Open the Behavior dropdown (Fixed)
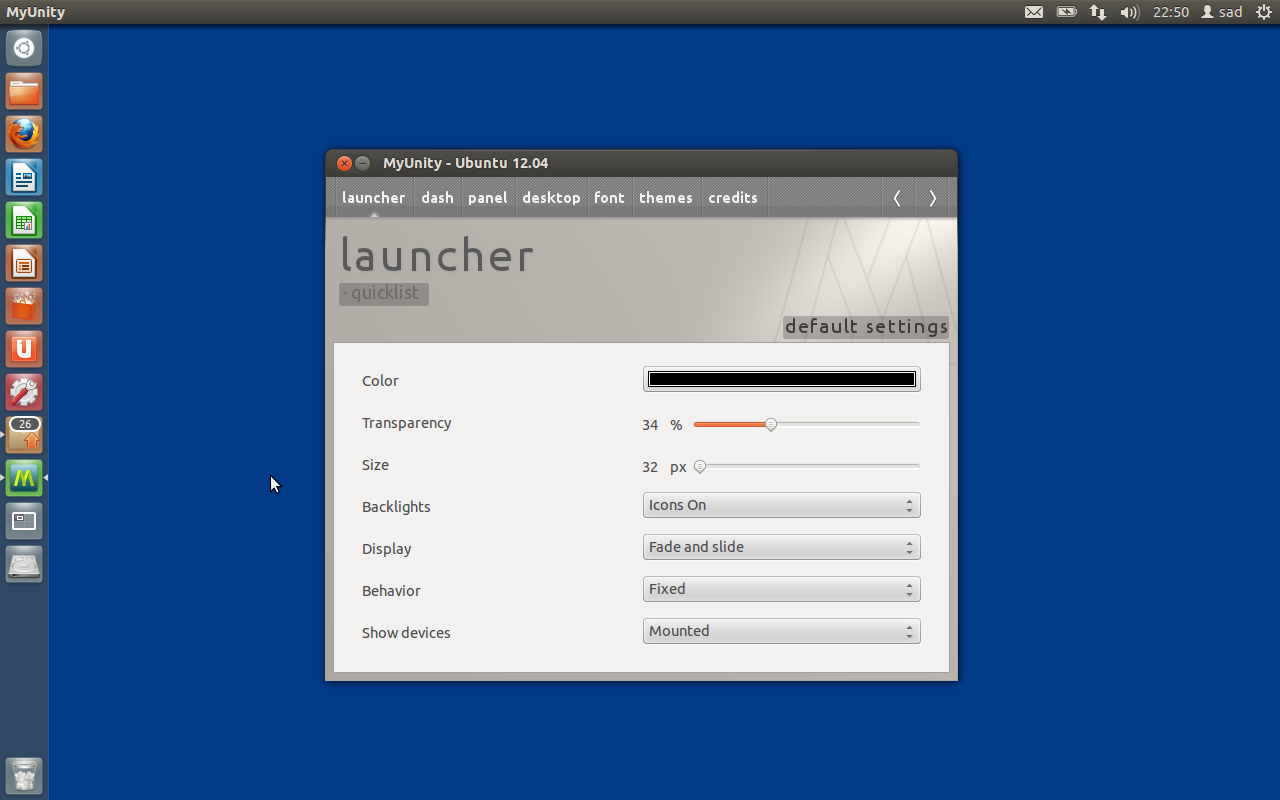1280x800 pixels. pos(782,589)
